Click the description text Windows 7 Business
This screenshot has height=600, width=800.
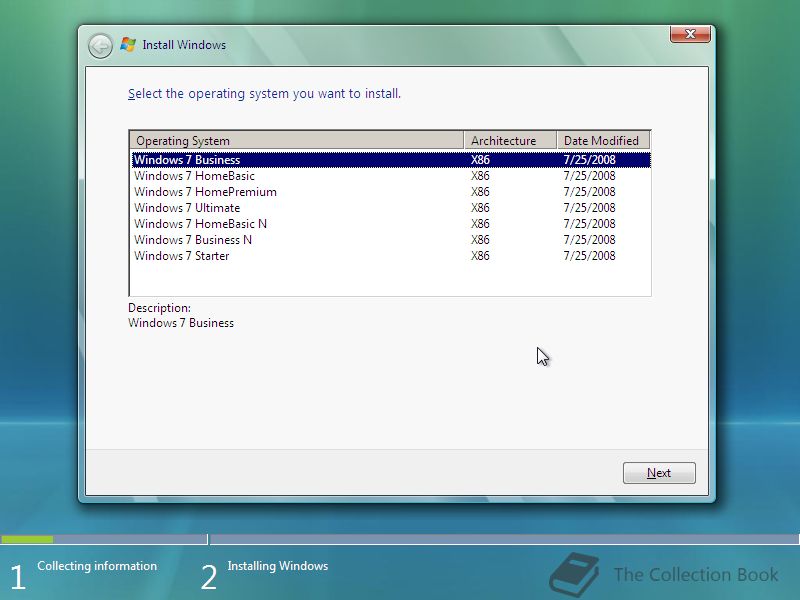click(181, 323)
